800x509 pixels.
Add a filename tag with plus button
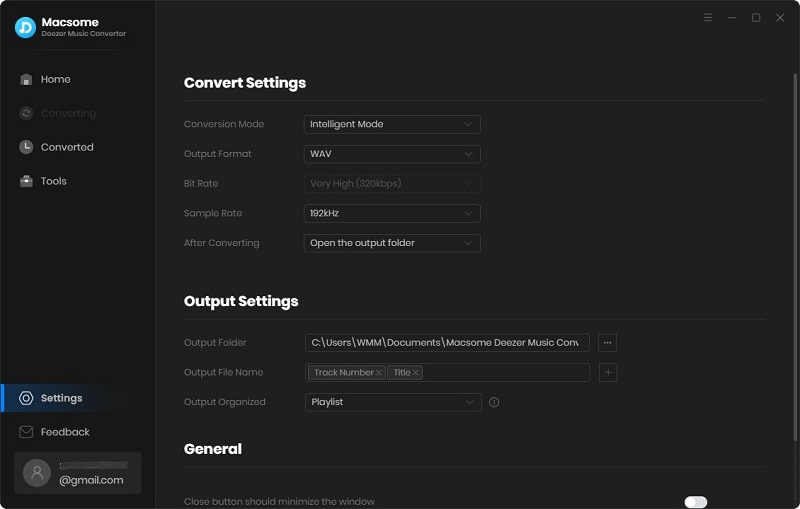608,373
